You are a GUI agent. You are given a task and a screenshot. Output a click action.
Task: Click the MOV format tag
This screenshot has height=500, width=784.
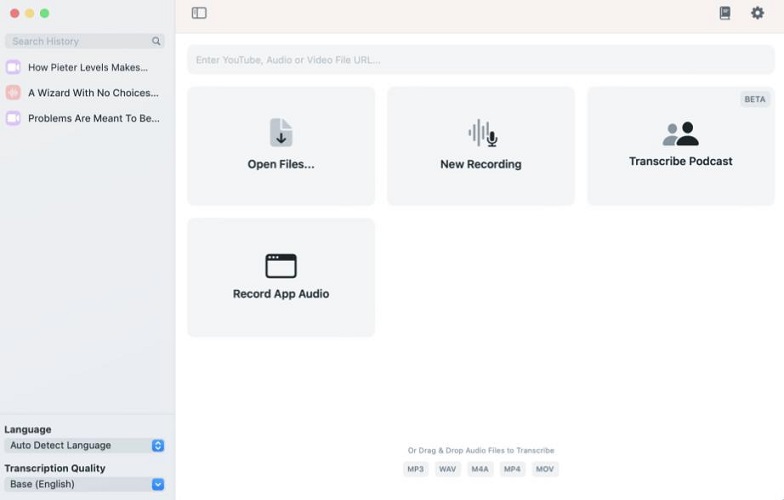click(545, 469)
